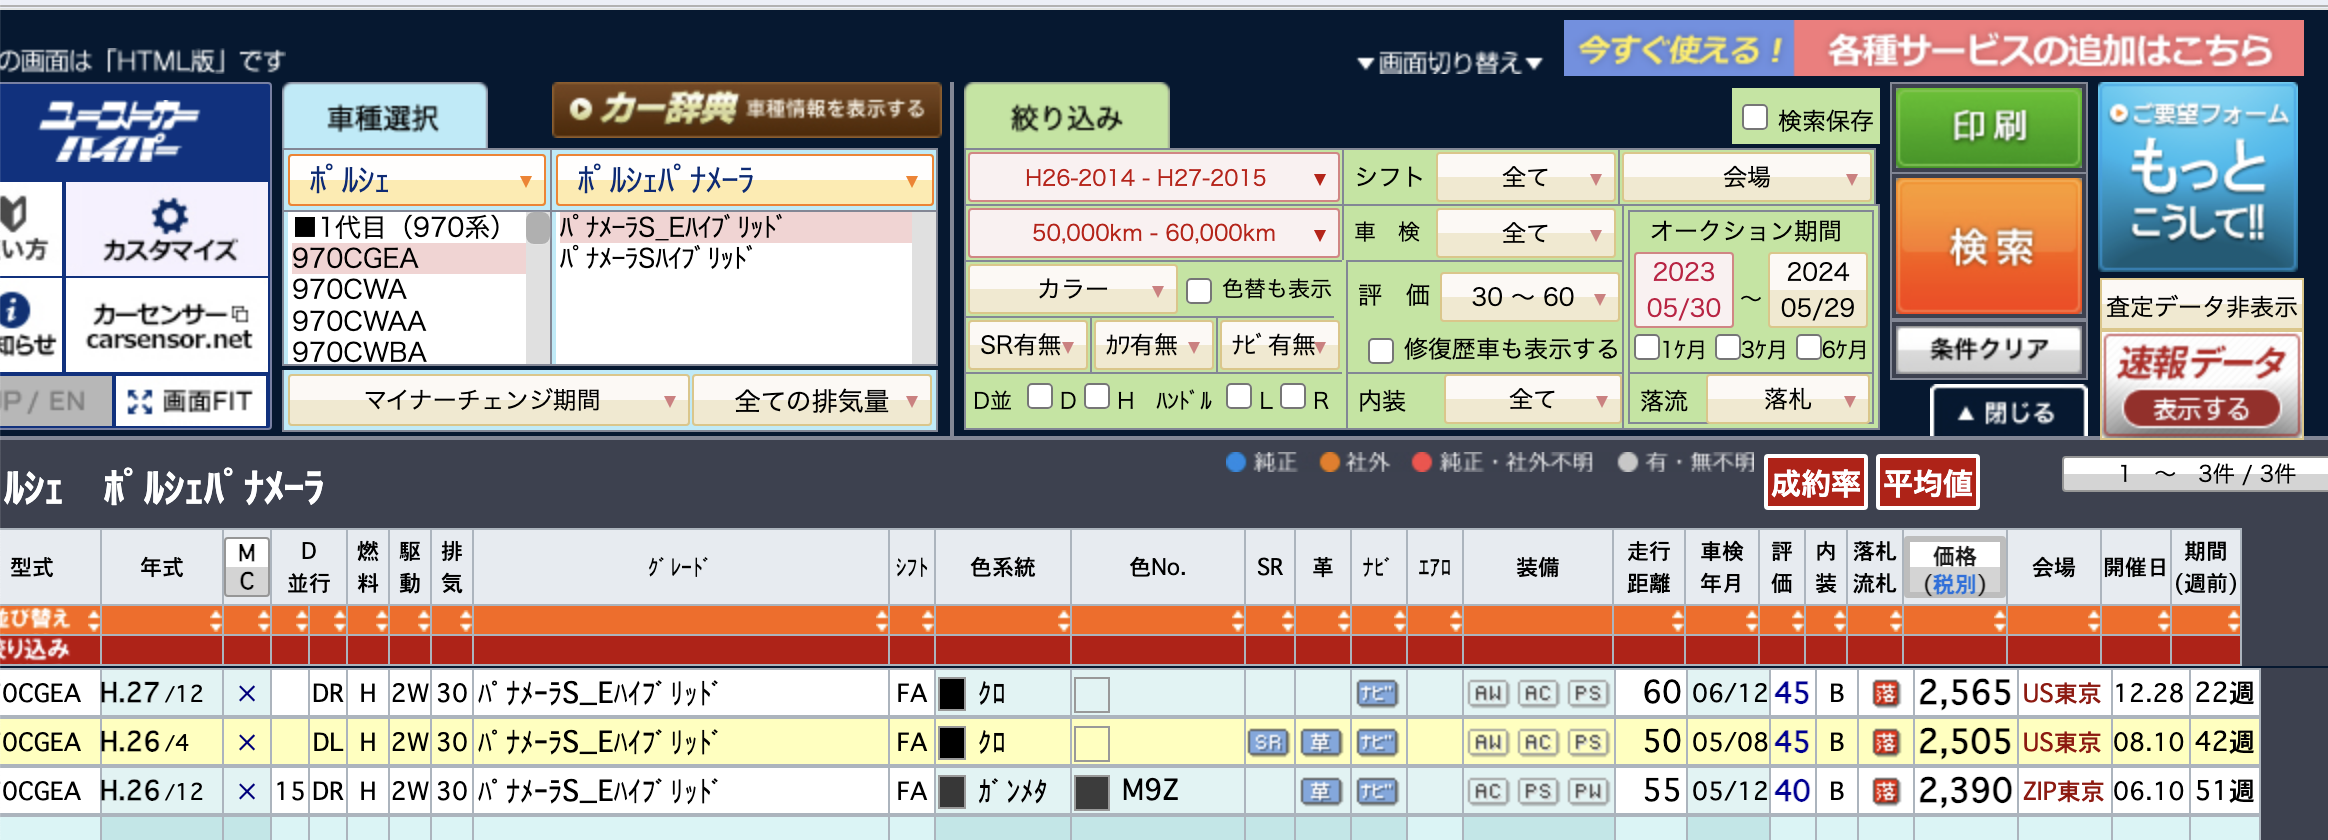This screenshot has width=2328, height=840.
Task: Check the D並 D checkbox
Action: [1040, 397]
